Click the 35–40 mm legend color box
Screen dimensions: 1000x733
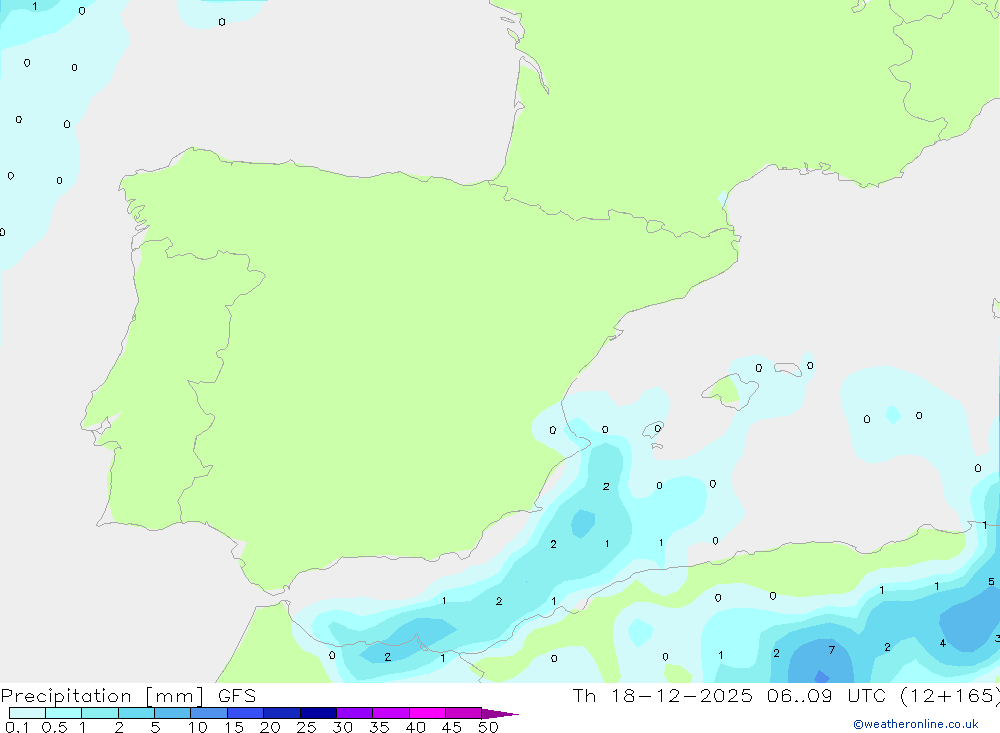coord(390,713)
